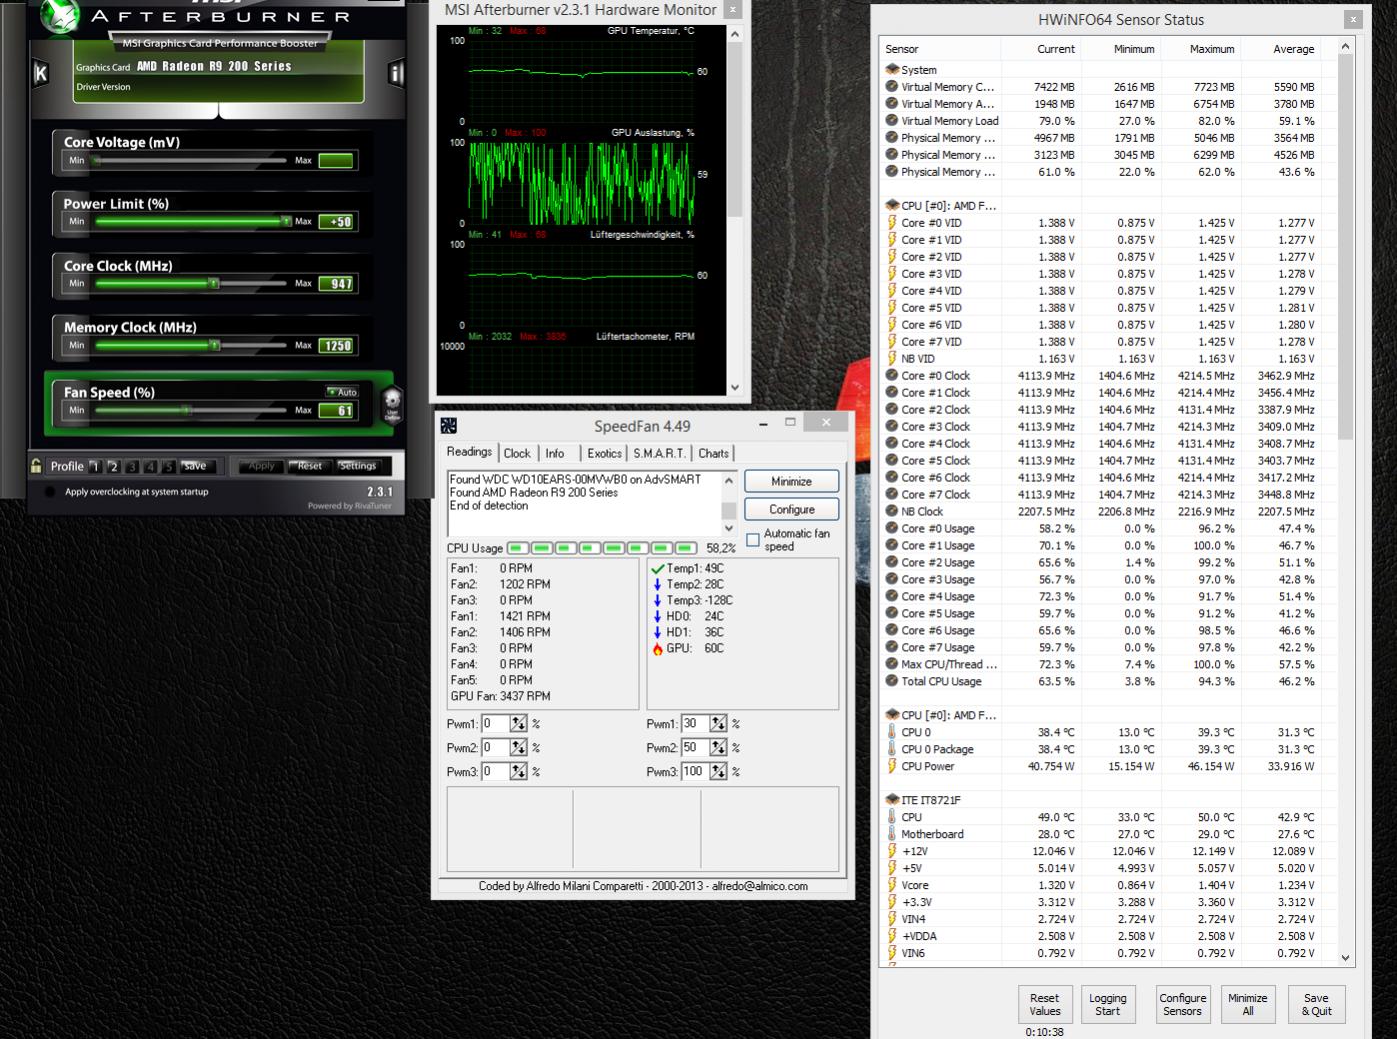Click the Virtual Memory Load row icon
Screen dimensions: 1397x1039
[x=892, y=121]
